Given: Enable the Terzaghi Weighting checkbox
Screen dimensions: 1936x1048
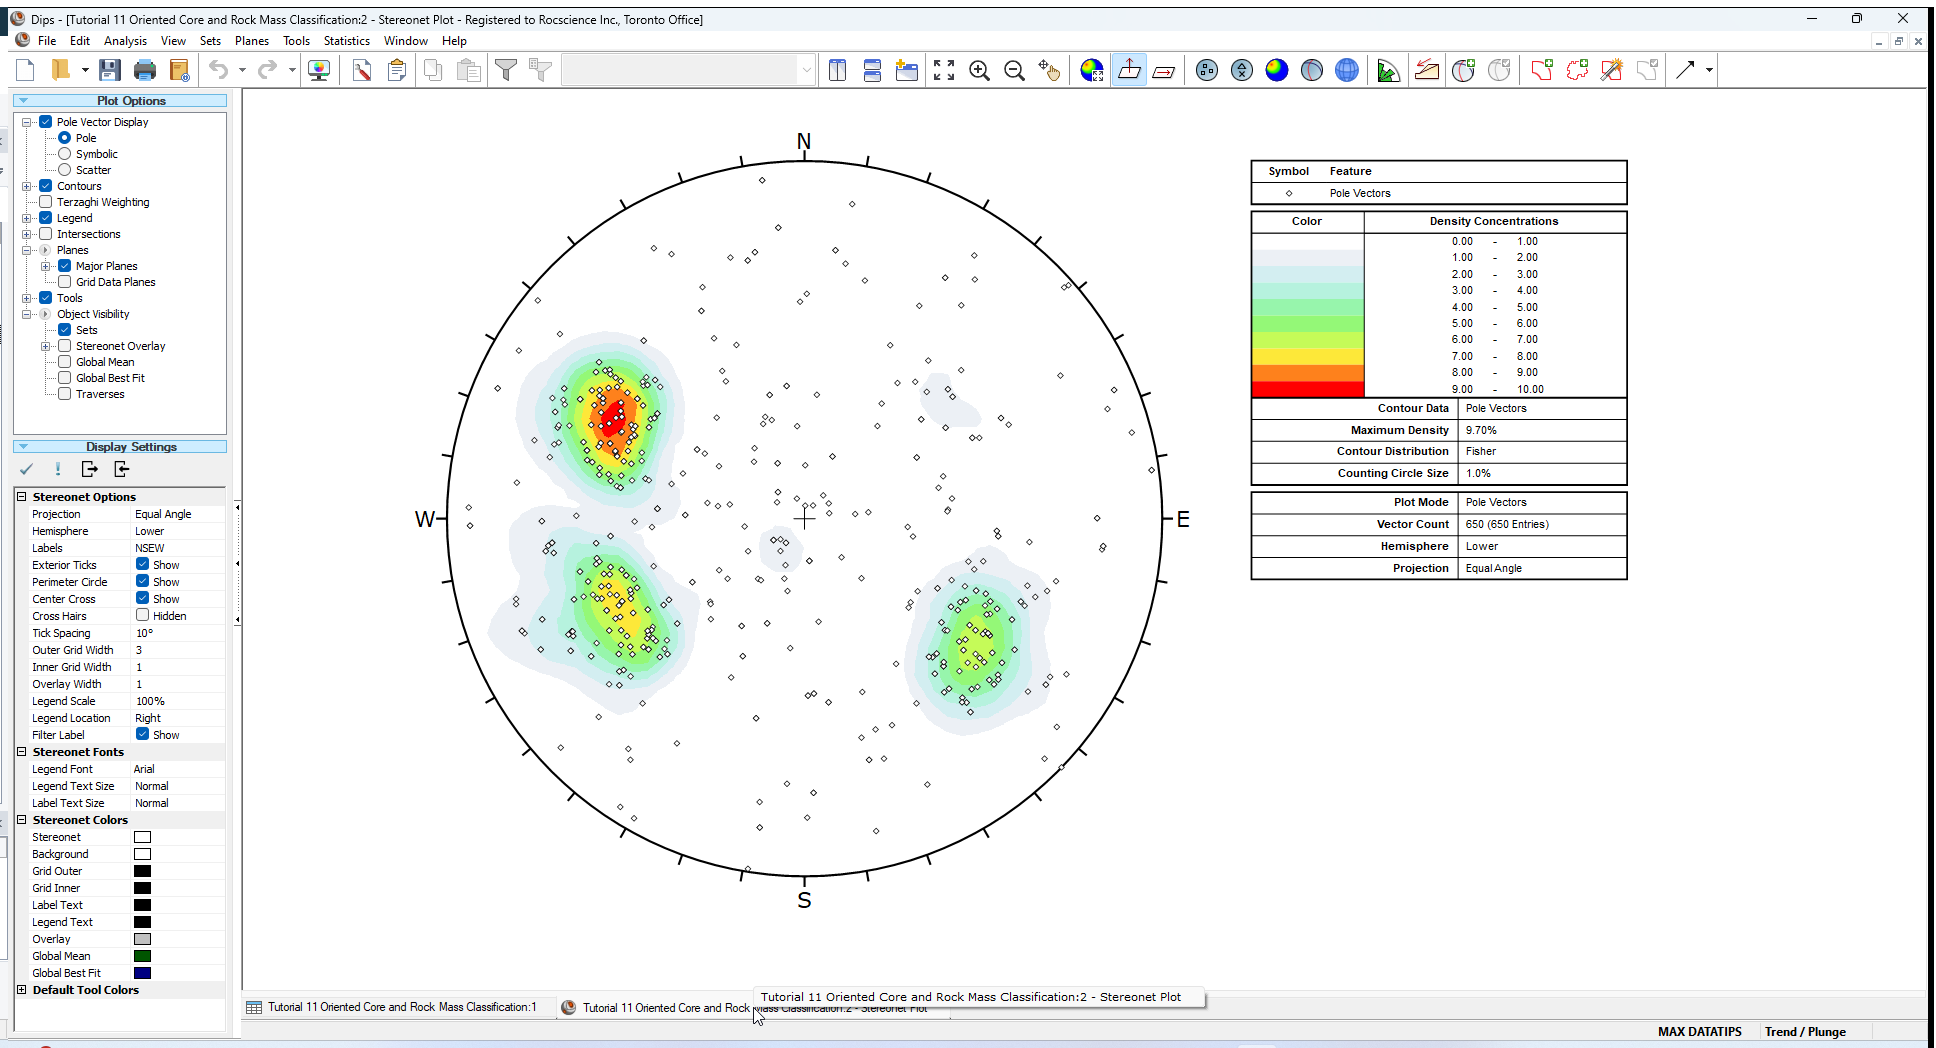Looking at the screenshot, I should [46, 202].
